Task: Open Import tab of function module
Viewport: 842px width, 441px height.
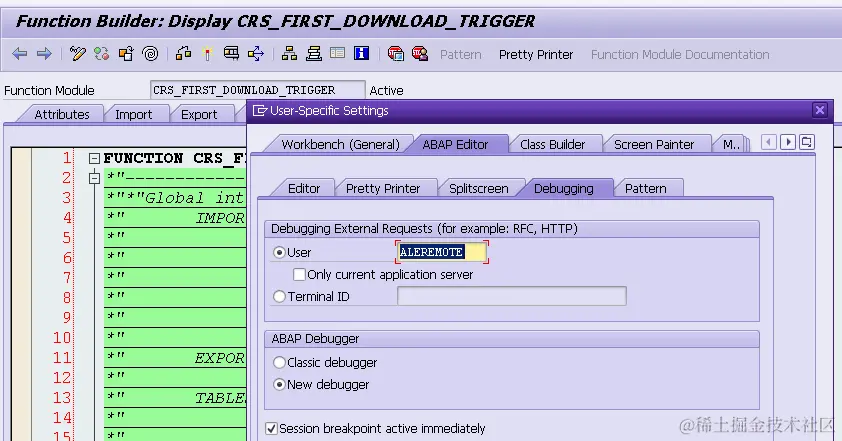Action: (x=134, y=114)
